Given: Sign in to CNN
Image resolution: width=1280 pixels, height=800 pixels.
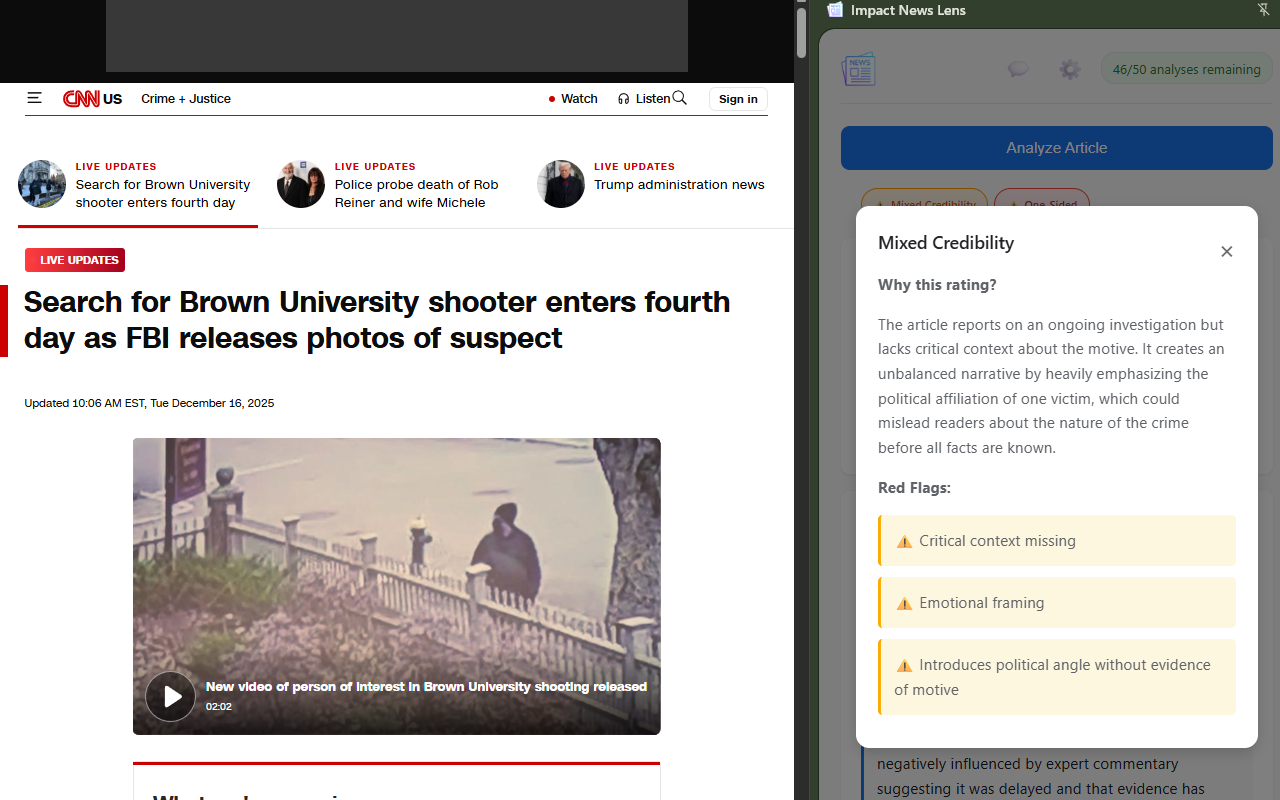Looking at the screenshot, I should coord(738,99).
